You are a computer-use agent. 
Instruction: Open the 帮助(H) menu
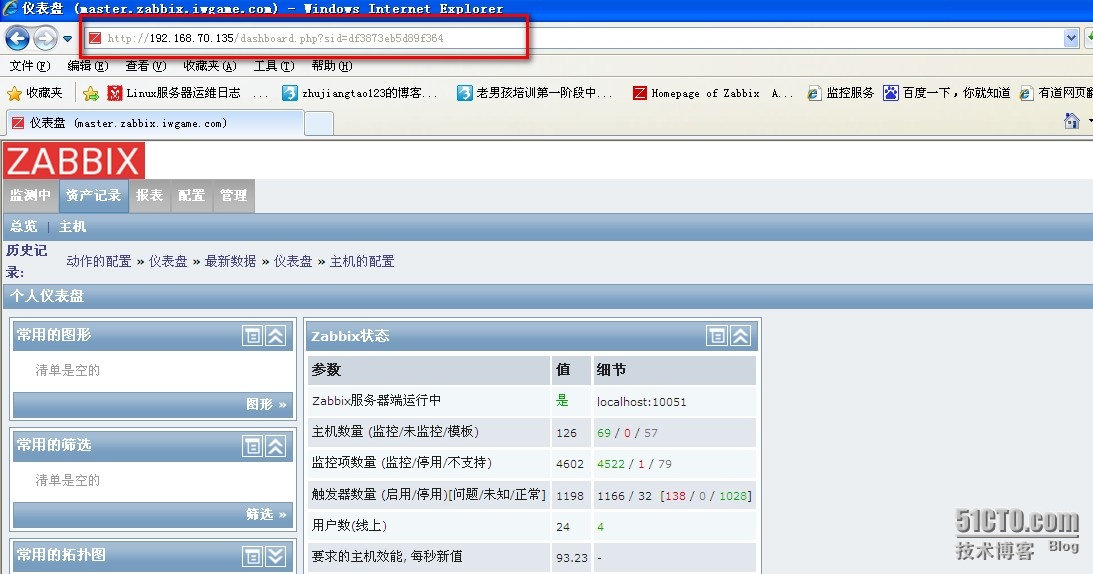tap(332, 66)
